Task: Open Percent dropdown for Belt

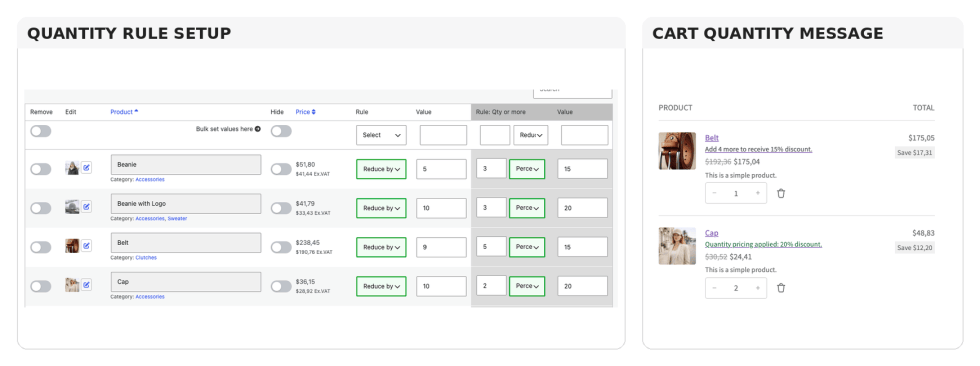Action: tap(527, 247)
